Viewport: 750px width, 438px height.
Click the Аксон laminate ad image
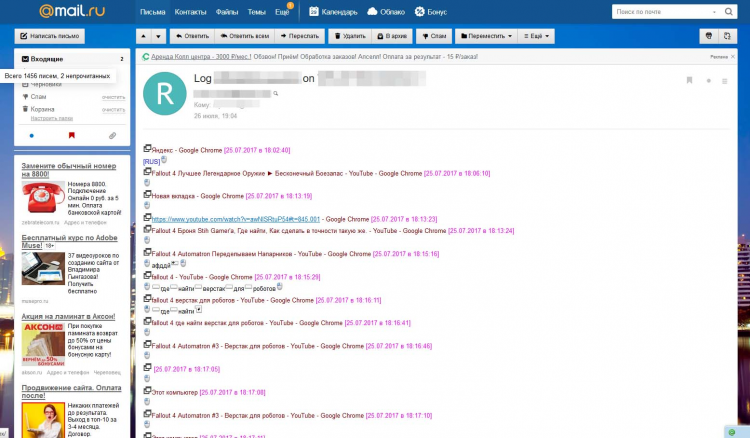43,344
